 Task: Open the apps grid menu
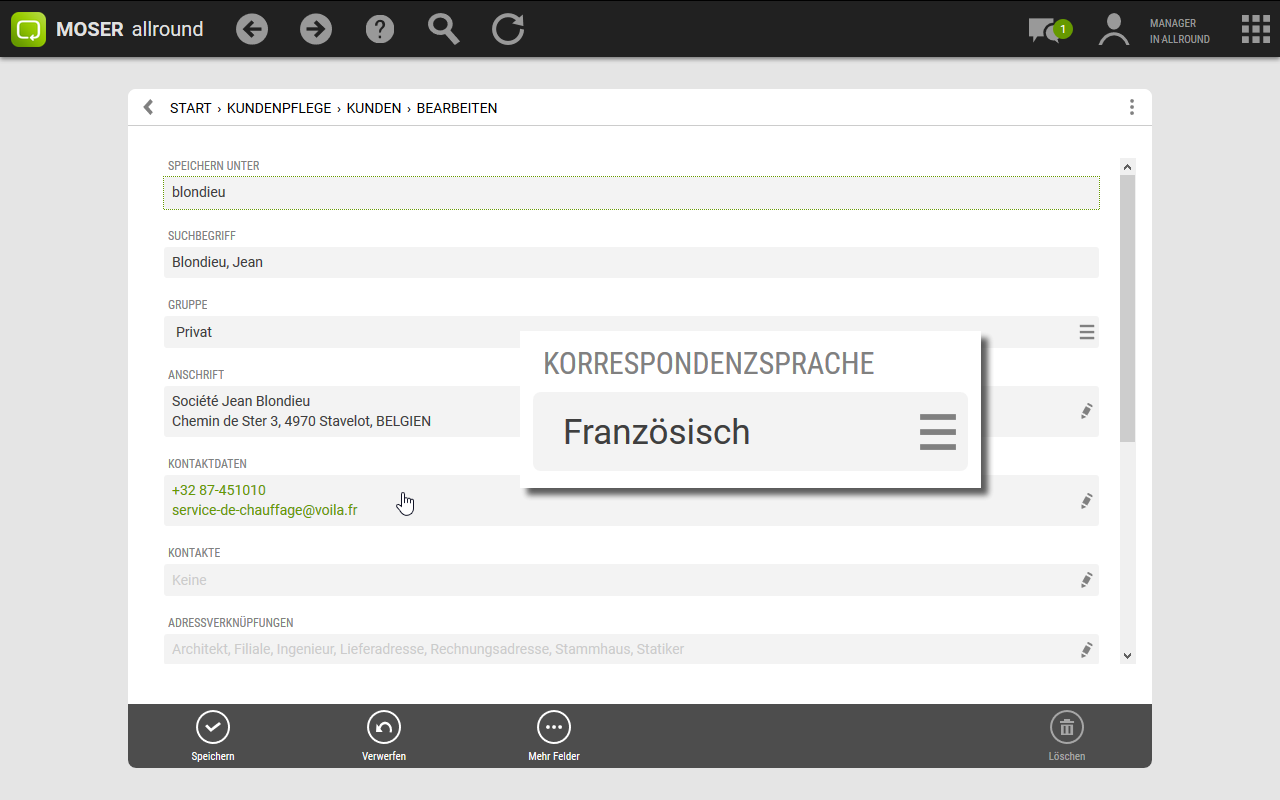pos(1255,29)
